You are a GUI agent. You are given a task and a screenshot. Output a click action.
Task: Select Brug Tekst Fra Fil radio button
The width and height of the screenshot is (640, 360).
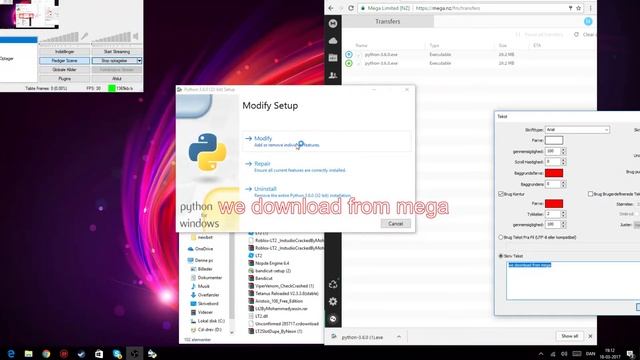click(501, 237)
